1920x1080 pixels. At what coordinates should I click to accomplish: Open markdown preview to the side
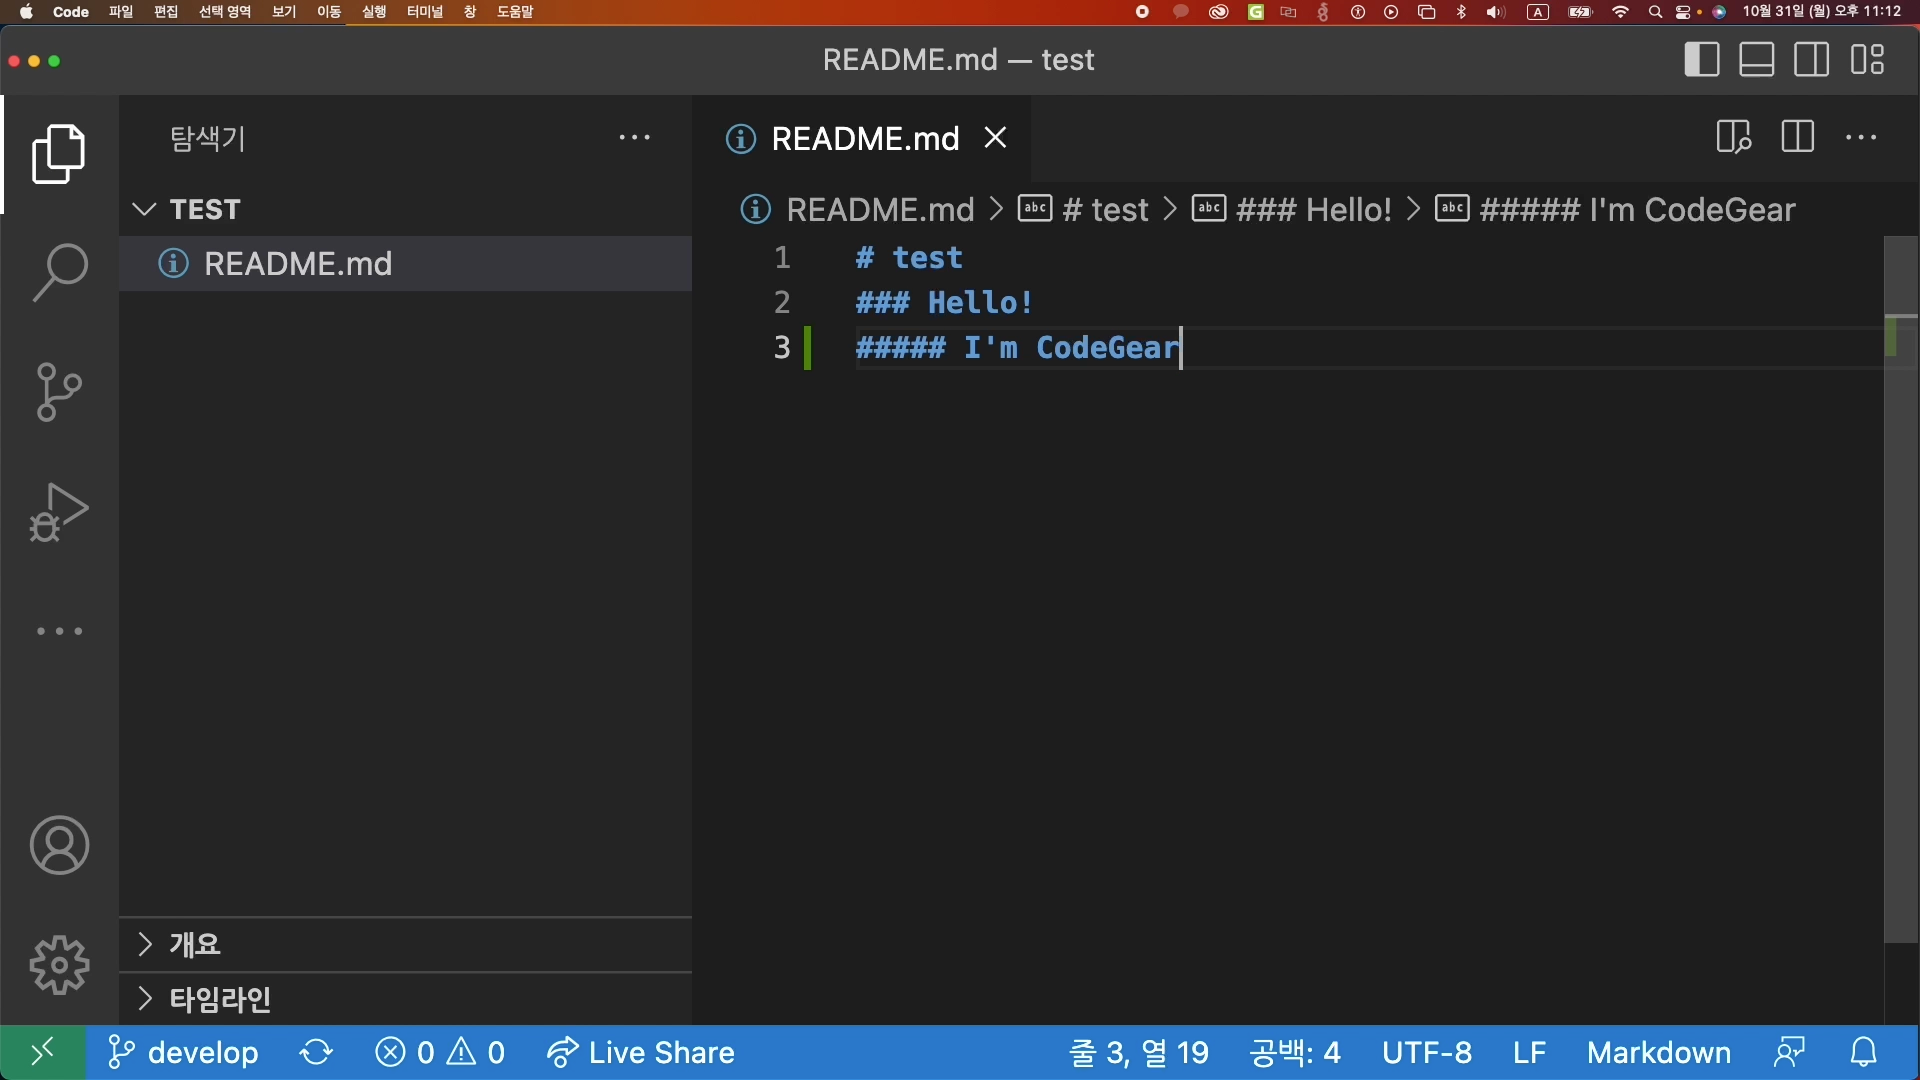(x=1733, y=137)
